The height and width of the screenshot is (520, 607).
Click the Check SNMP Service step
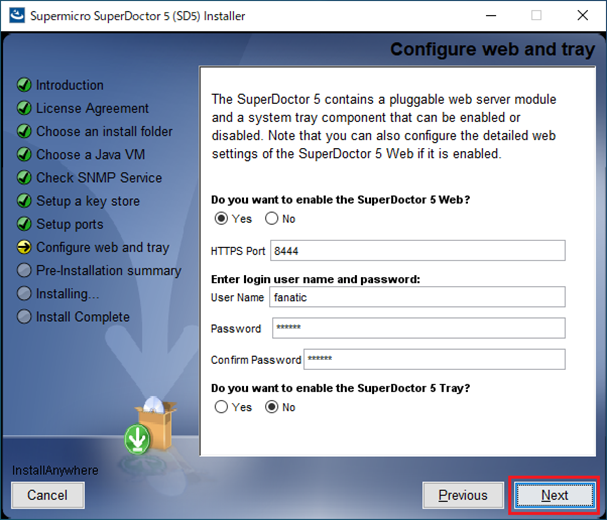point(99,178)
